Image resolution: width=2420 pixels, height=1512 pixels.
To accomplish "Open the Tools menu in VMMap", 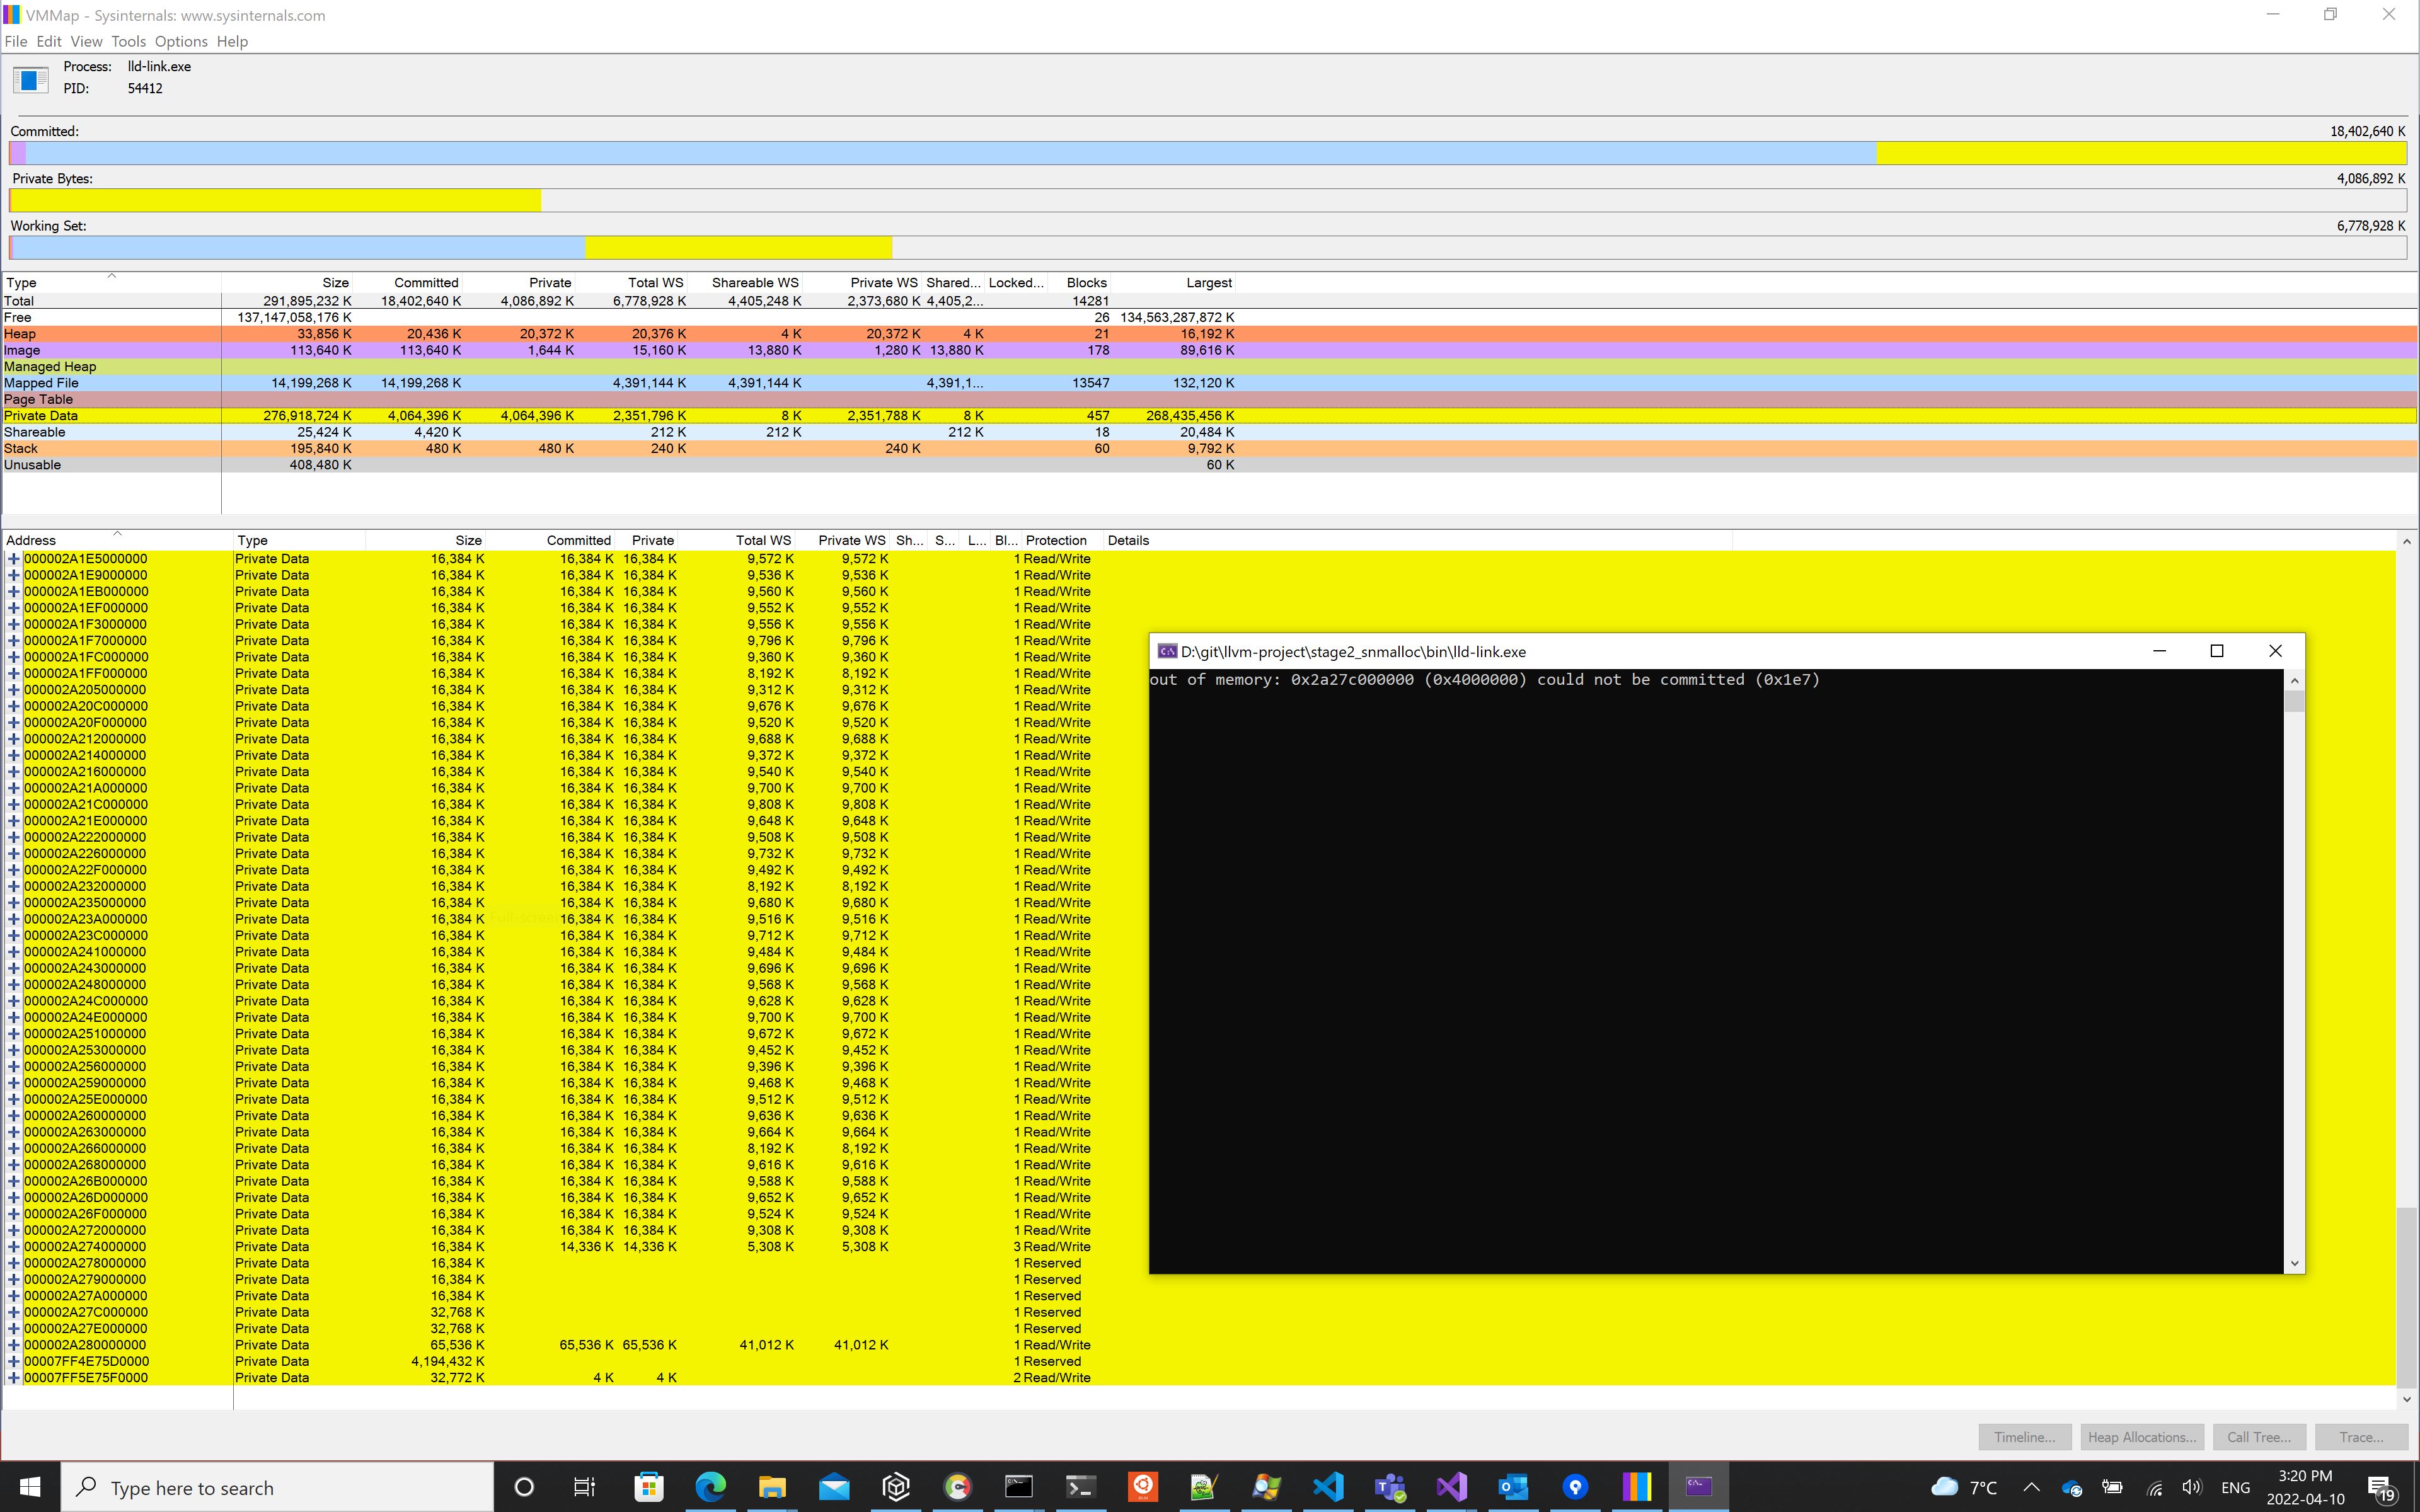I will (x=128, y=41).
